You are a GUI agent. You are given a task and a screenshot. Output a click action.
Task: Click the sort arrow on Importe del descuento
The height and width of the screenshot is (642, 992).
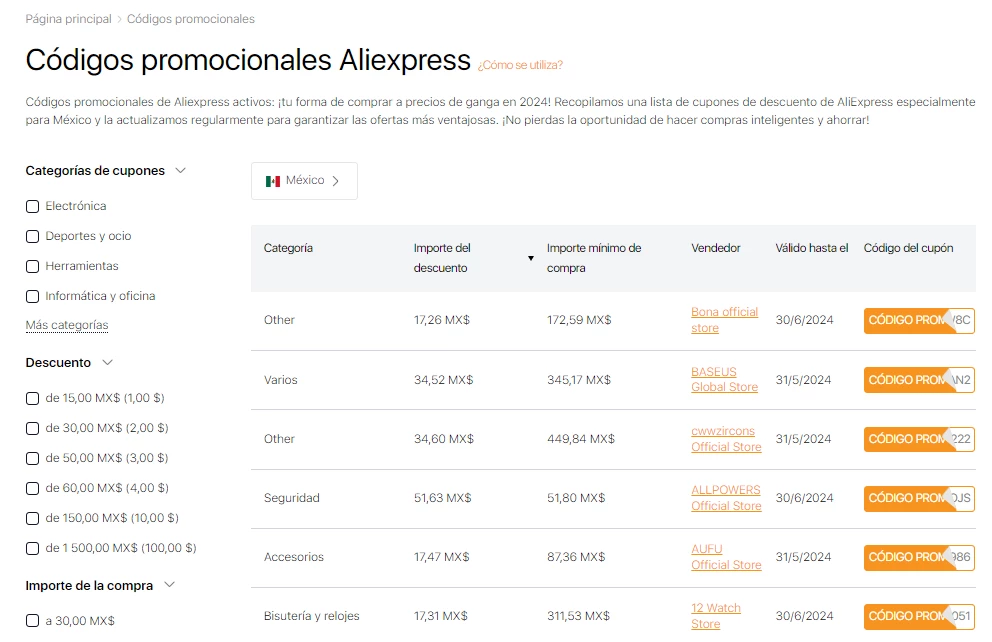pos(531,258)
